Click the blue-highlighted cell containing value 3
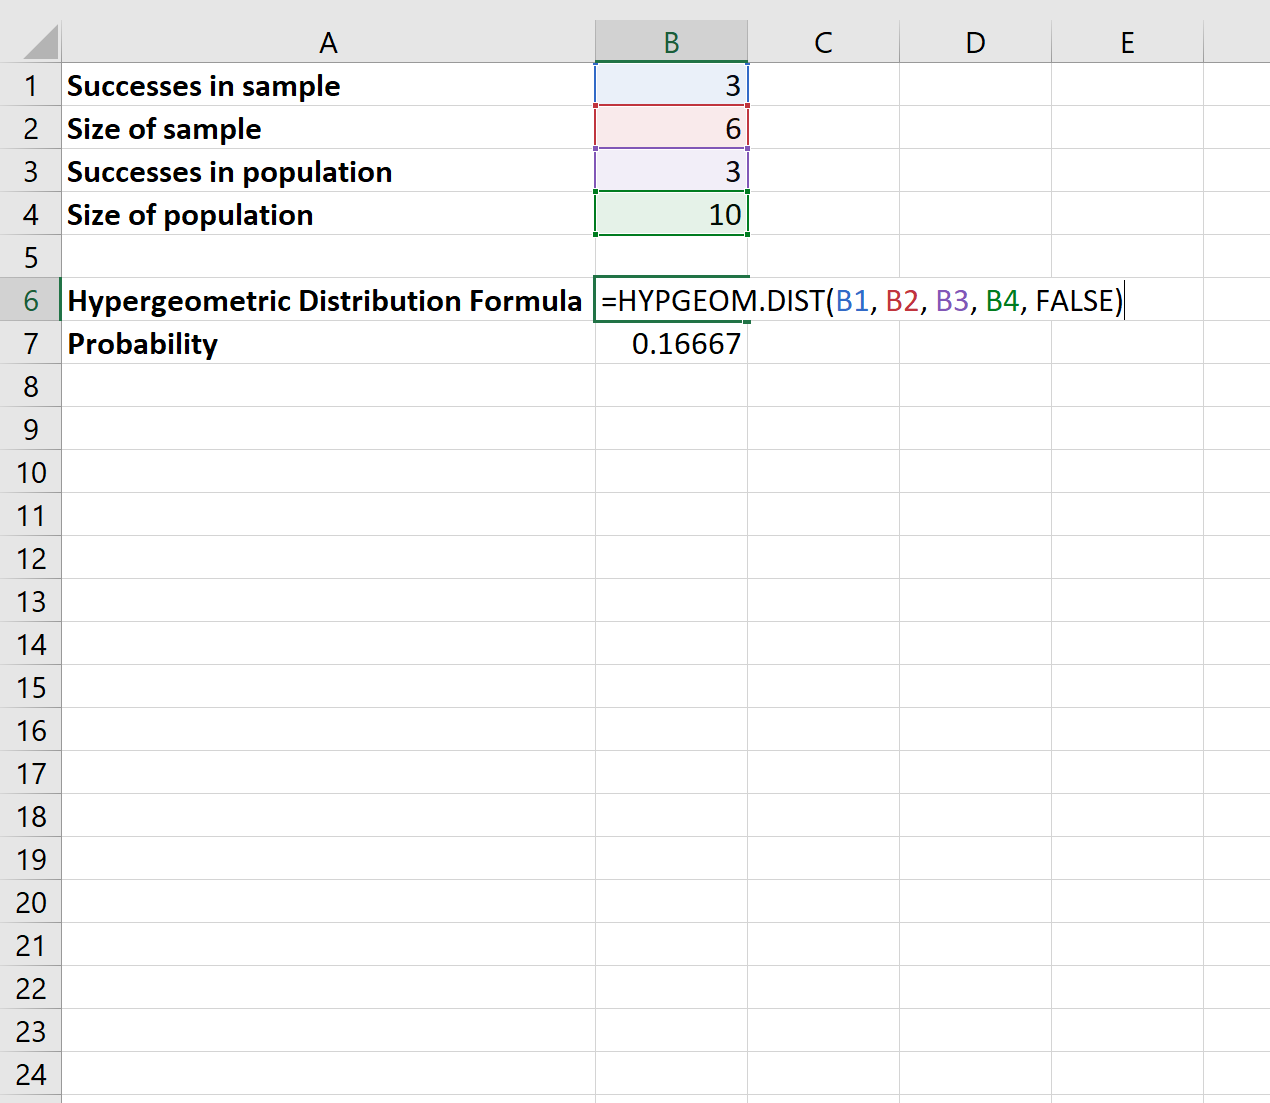The height and width of the screenshot is (1103, 1270). (670, 85)
